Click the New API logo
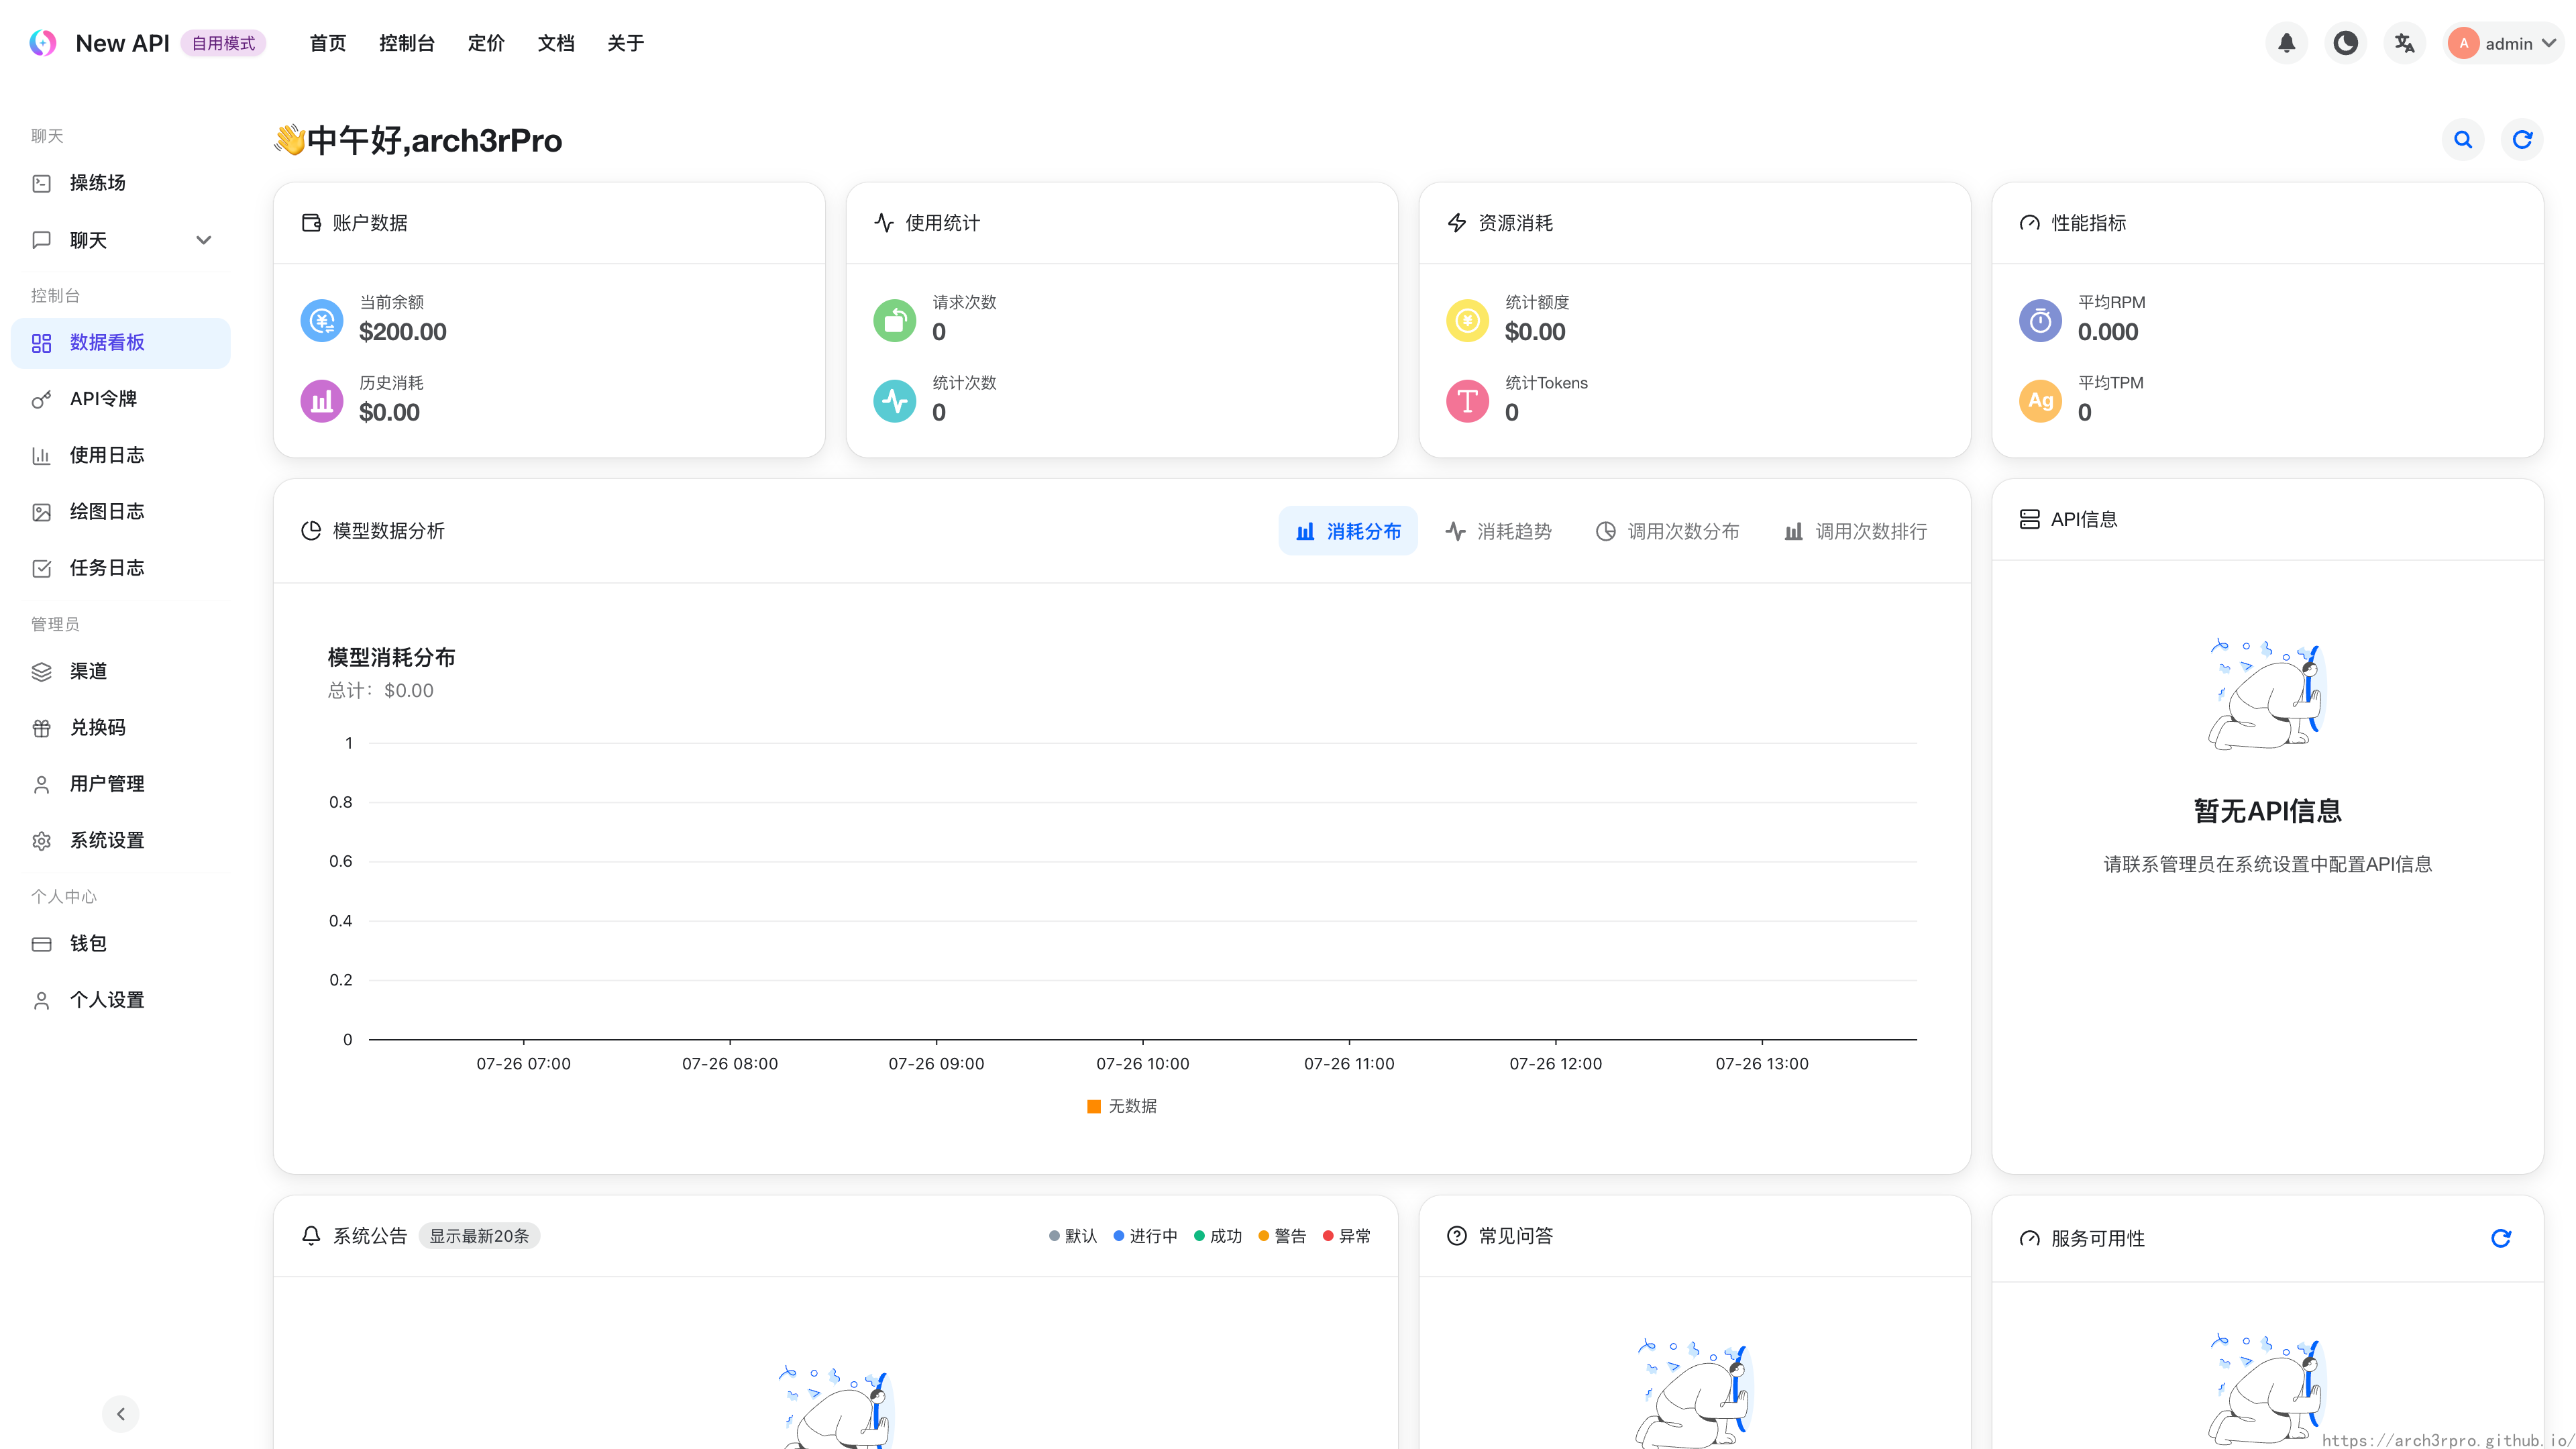This screenshot has height=1449, width=2576. click(x=43, y=43)
